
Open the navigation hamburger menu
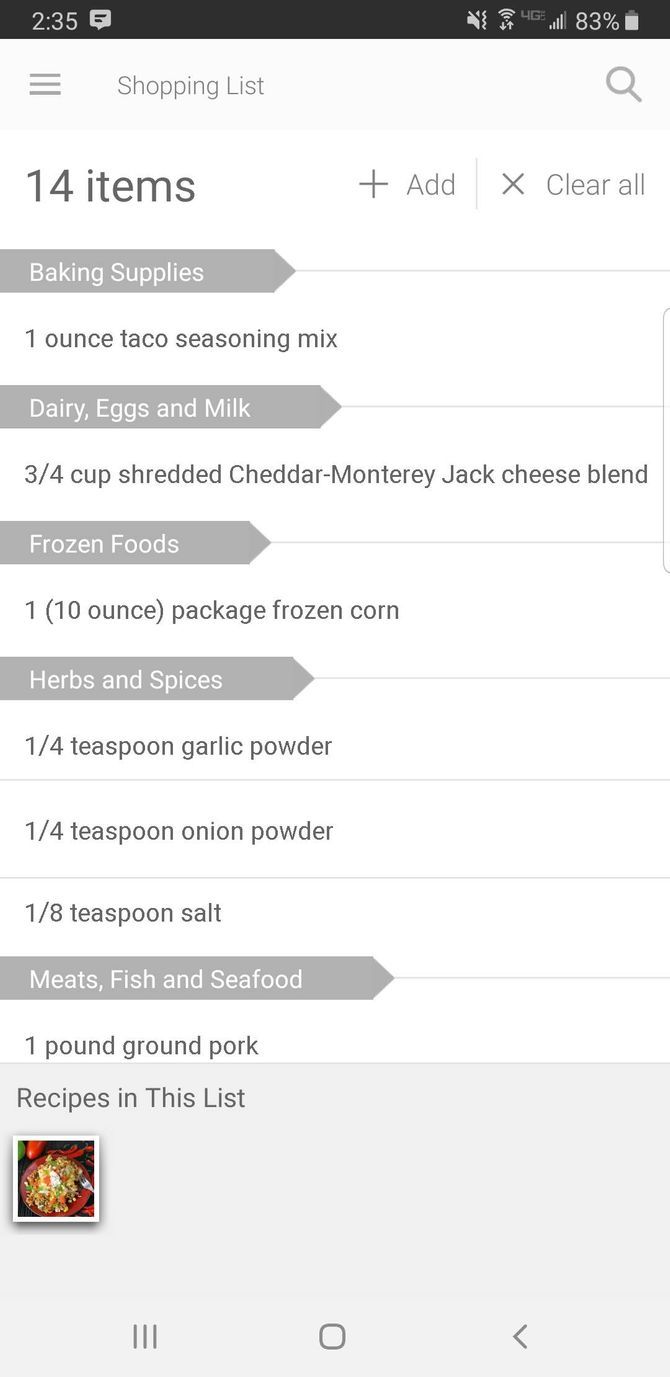tap(44, 85)
